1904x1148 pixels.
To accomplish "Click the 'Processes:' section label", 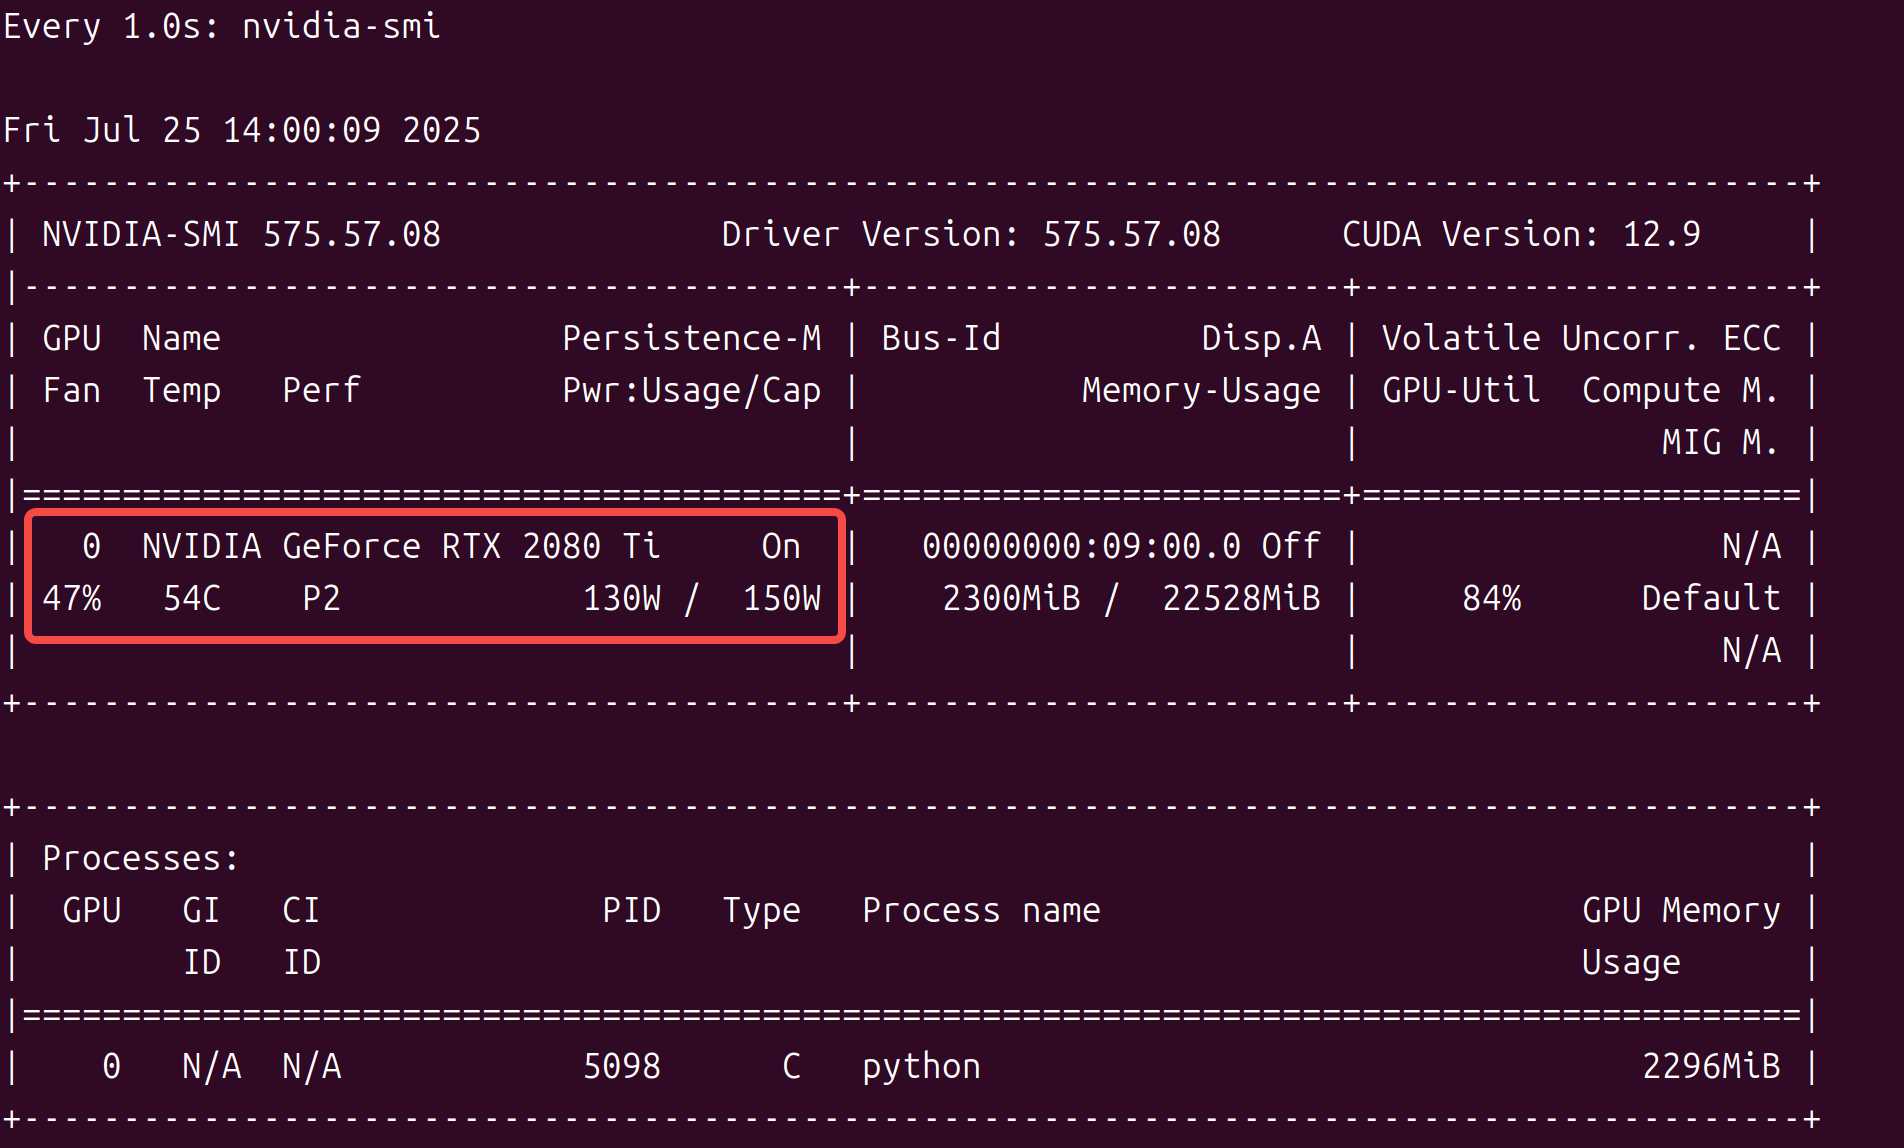I will pos(141,858).
